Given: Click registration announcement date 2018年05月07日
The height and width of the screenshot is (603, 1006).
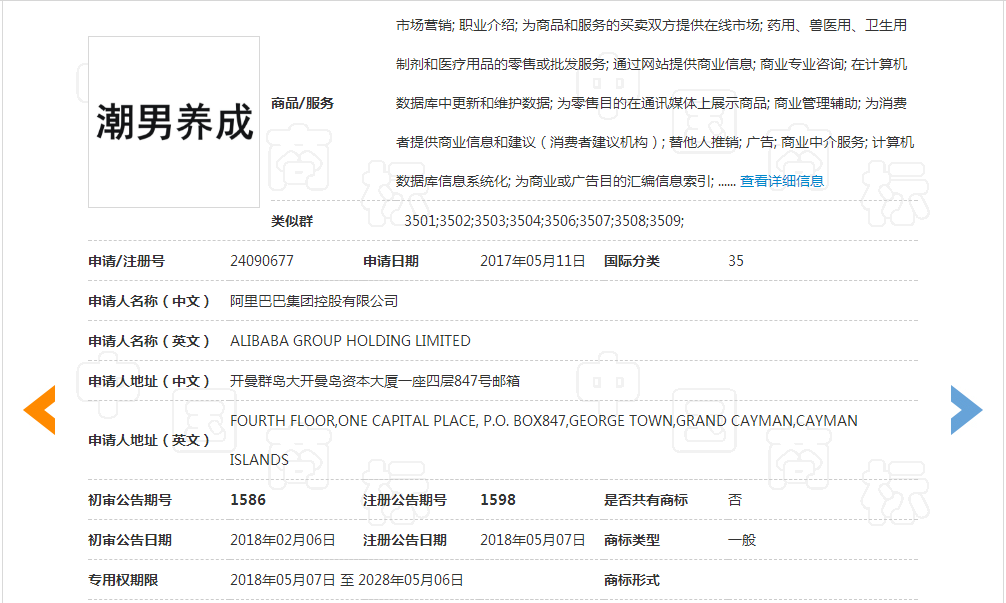Looking at the screenshot, I should pyautogui.click(x=533, y=541).
